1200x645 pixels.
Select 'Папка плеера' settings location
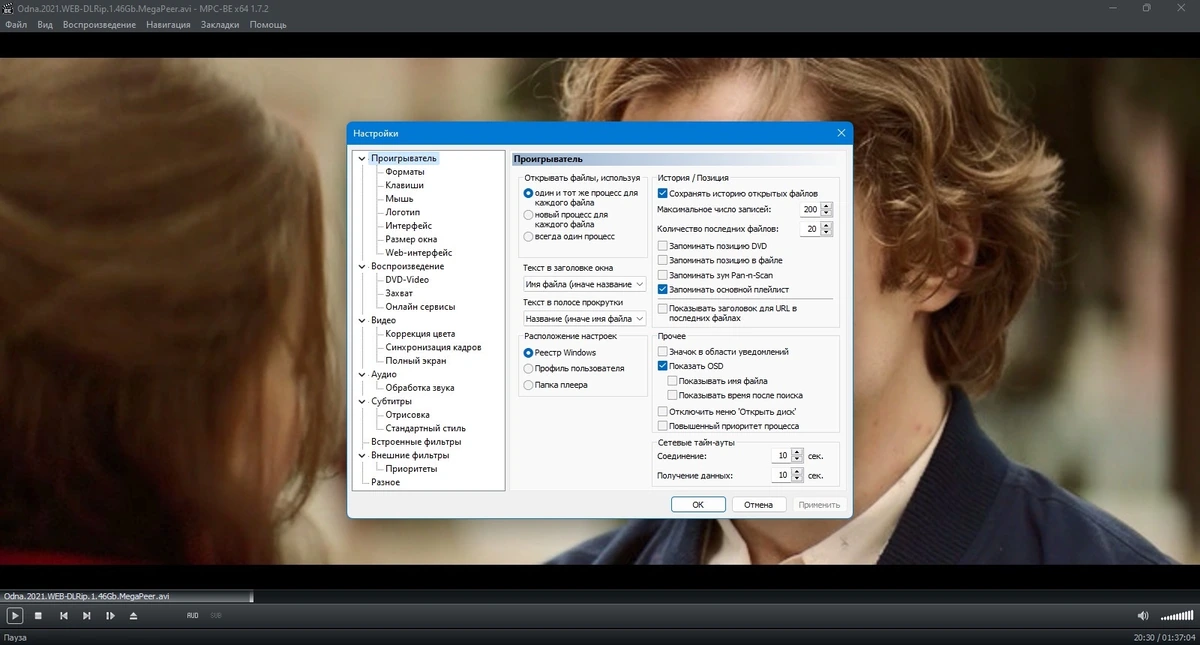(x=529, y=384)
